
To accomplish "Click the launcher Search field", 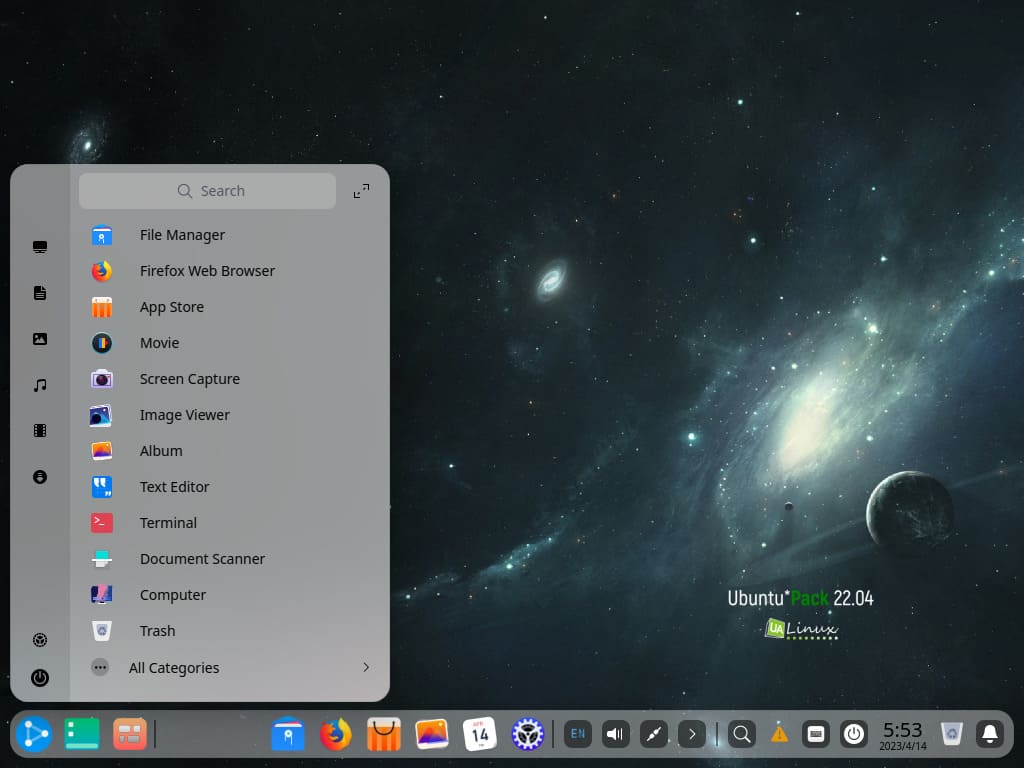I will pos(207,191).
